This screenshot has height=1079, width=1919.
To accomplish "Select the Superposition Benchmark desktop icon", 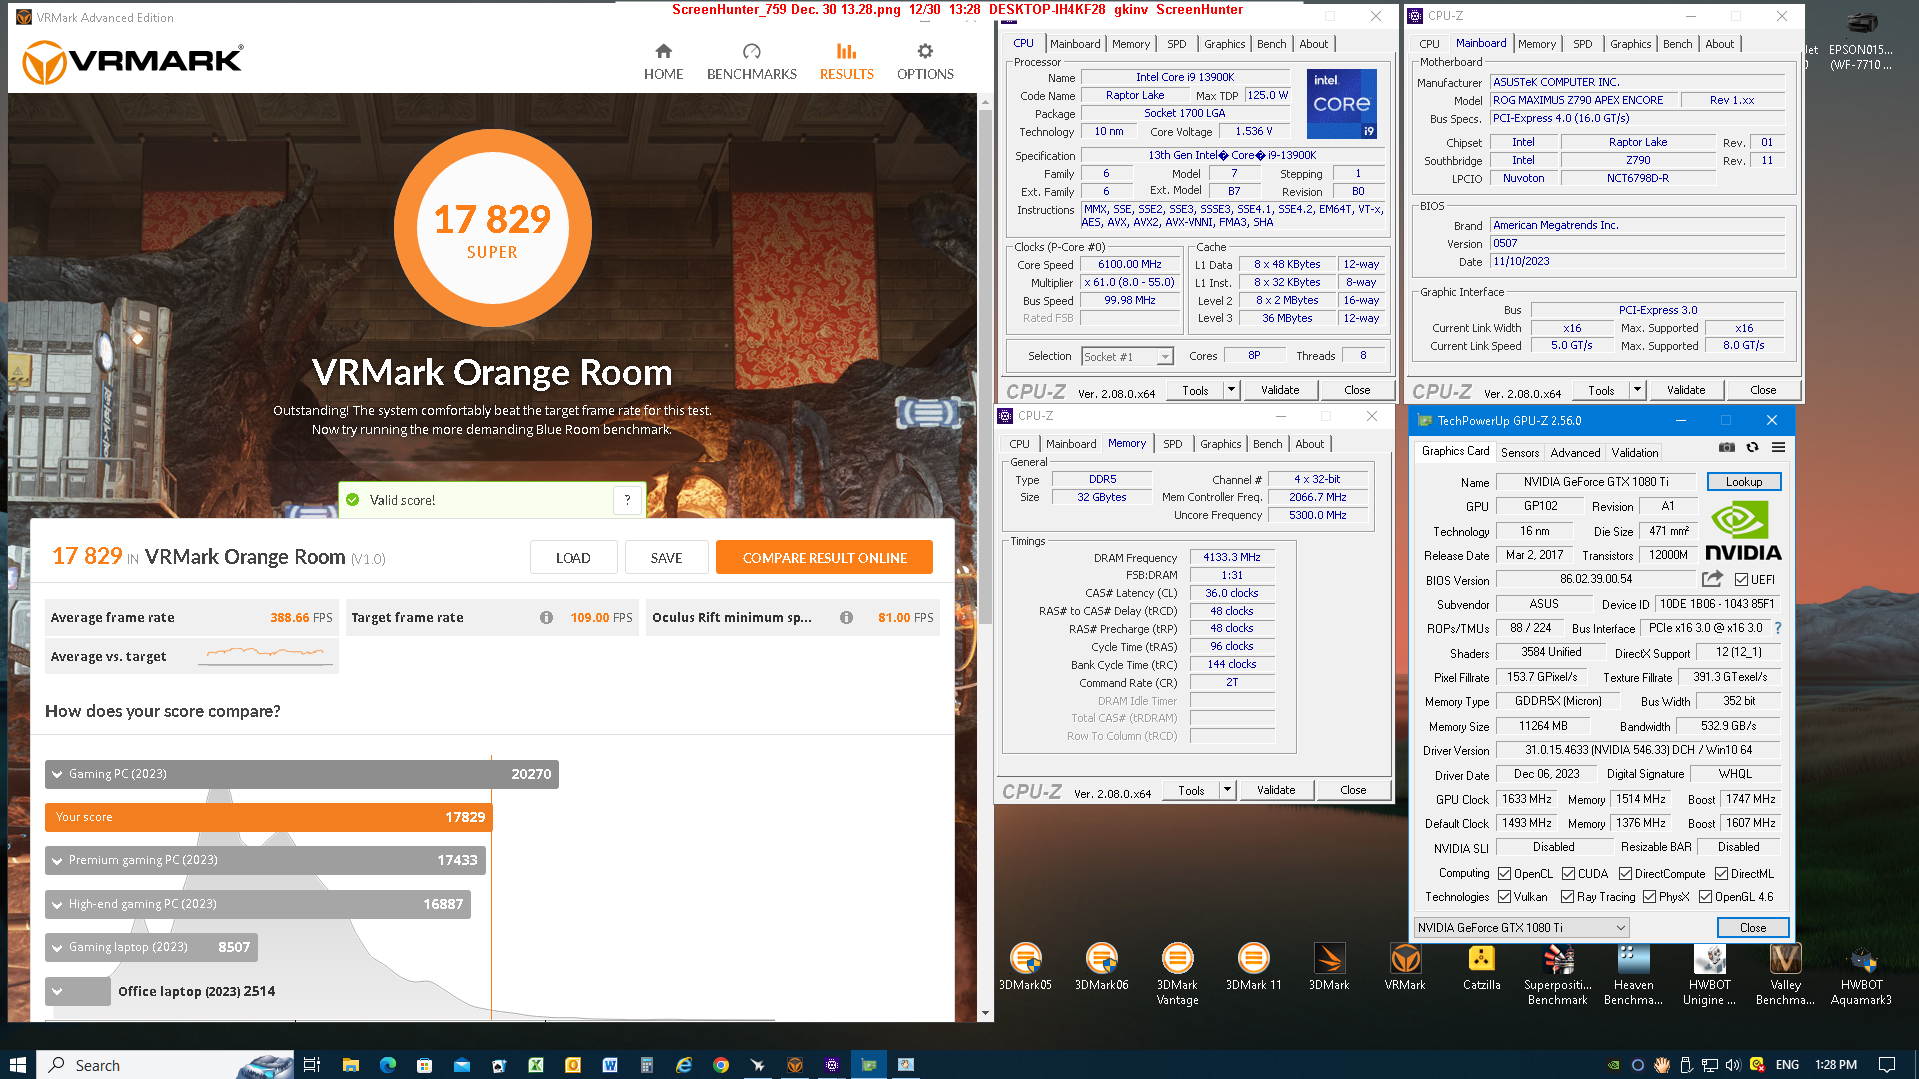I will click(1557, 974).
